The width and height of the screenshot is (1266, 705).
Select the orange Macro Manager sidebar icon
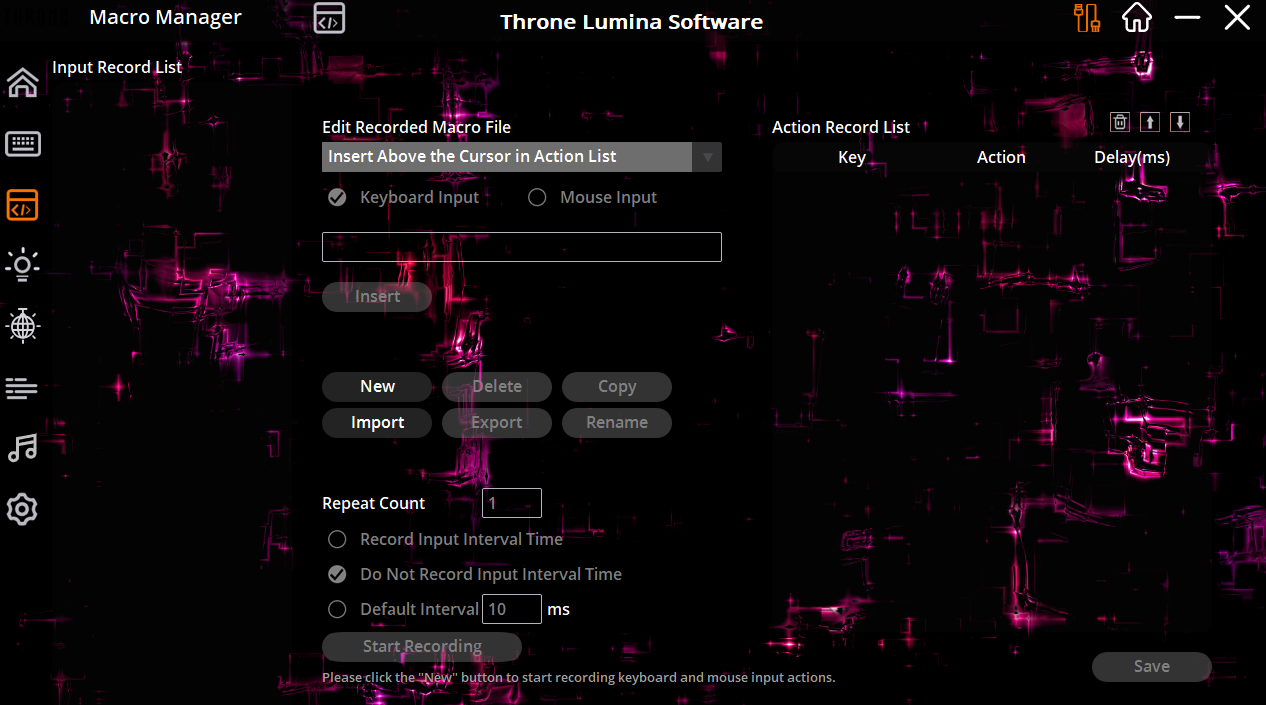22,205
